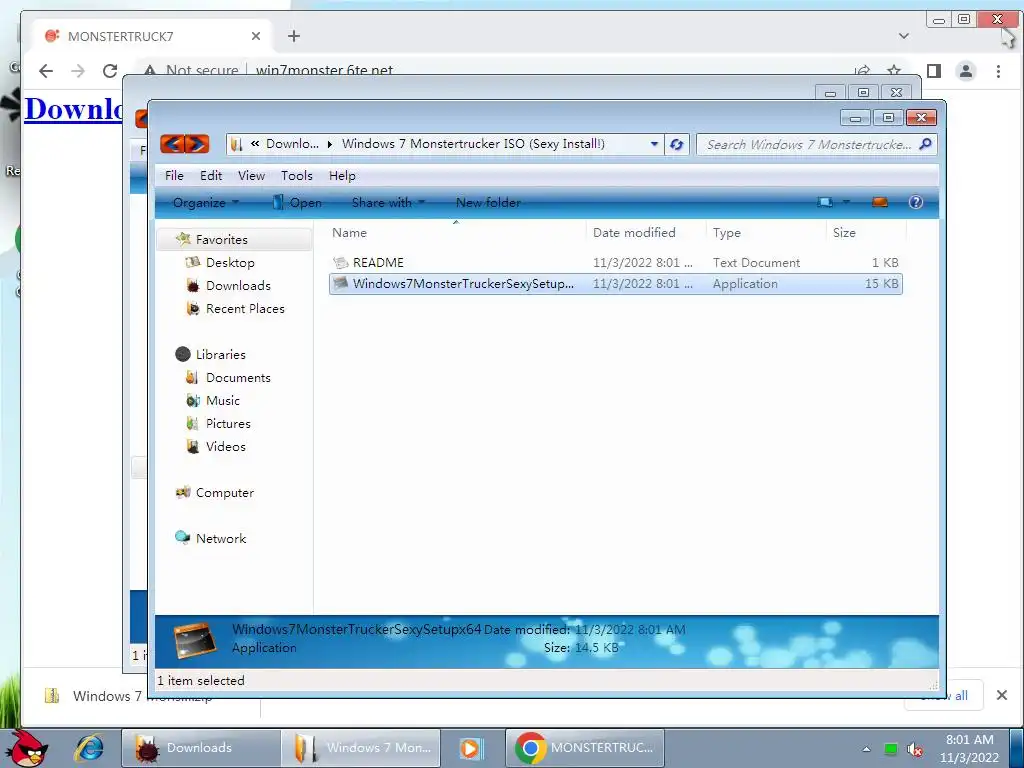Switch to MONSTERTRUC... Chrome taskbar button

[585, 748]
